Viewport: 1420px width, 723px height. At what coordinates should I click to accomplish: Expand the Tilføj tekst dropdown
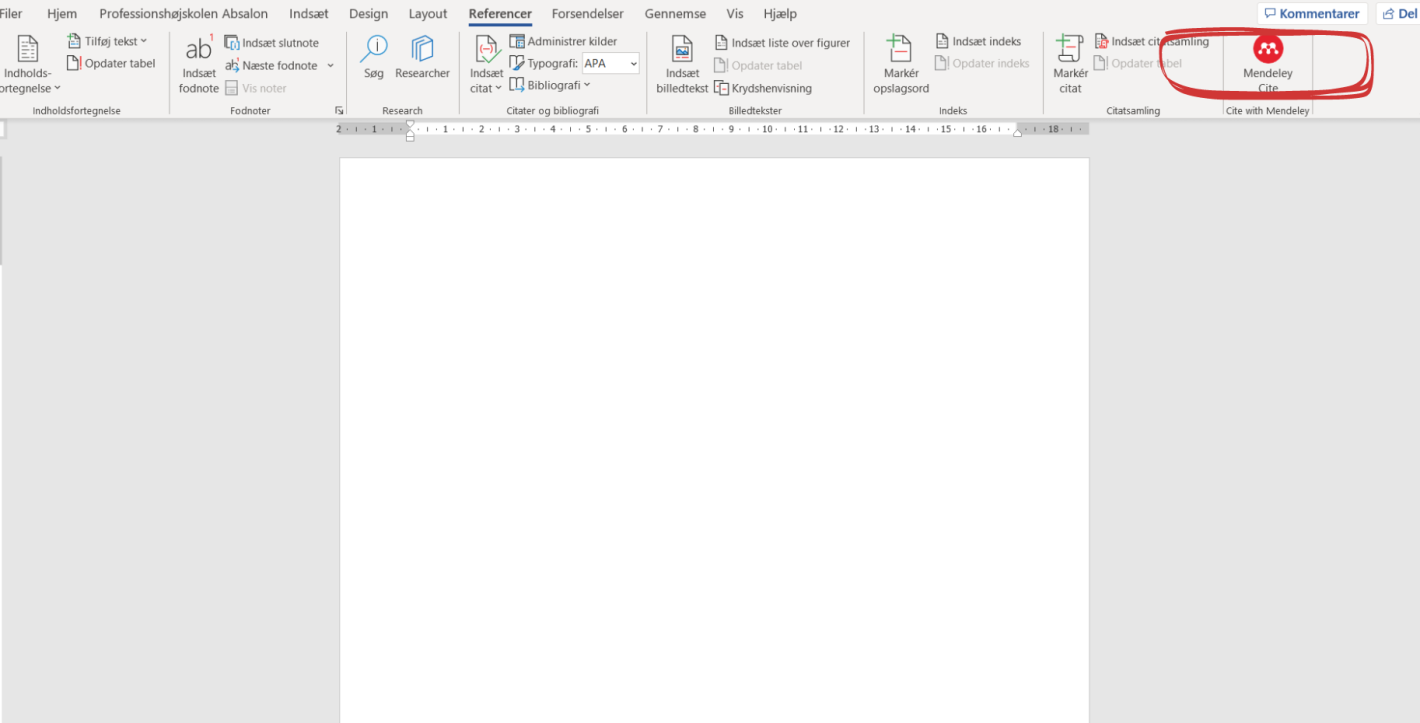107,41
